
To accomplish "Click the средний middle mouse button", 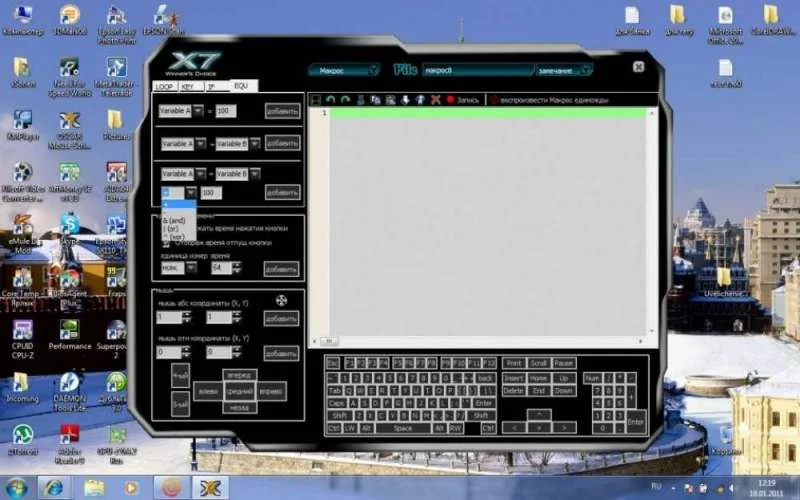I will tap(240, 391).
